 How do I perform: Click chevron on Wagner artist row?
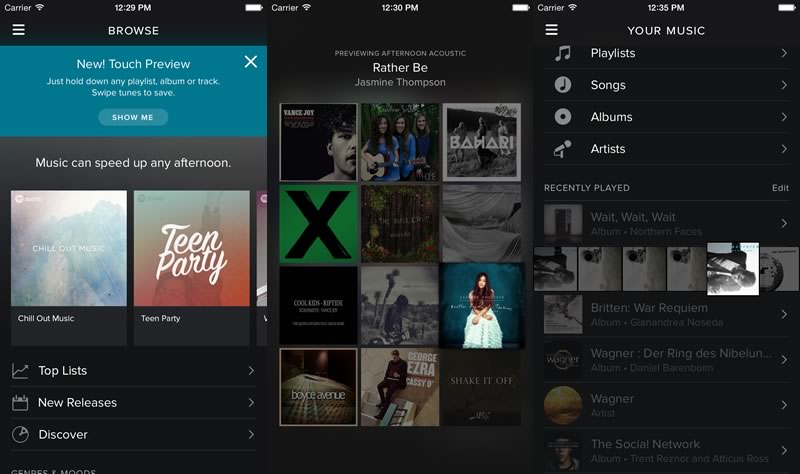(x=784, y=405)
